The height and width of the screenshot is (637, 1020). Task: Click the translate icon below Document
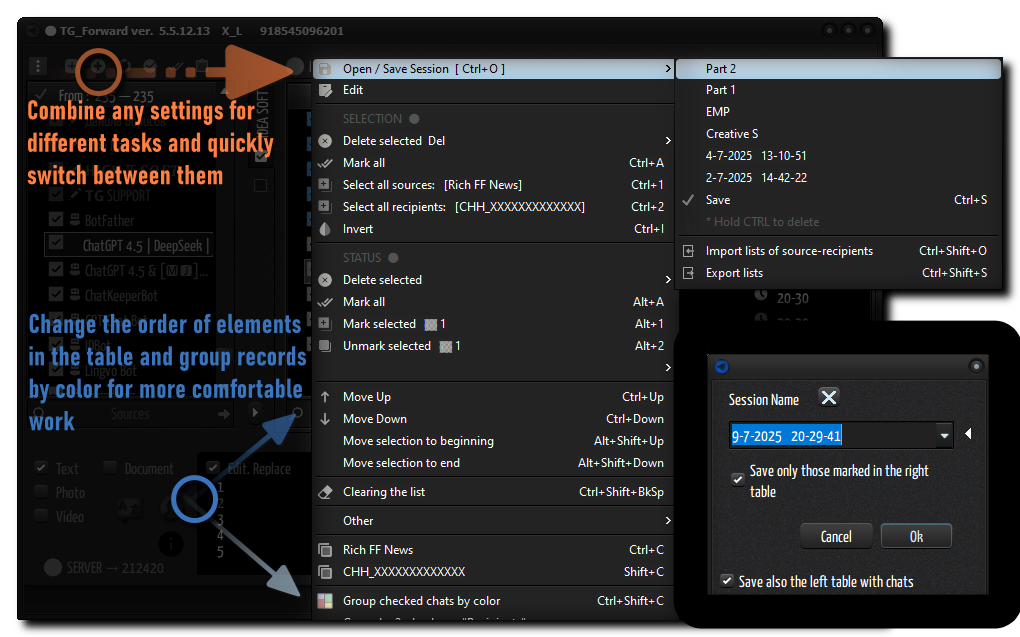click(130, 509)
